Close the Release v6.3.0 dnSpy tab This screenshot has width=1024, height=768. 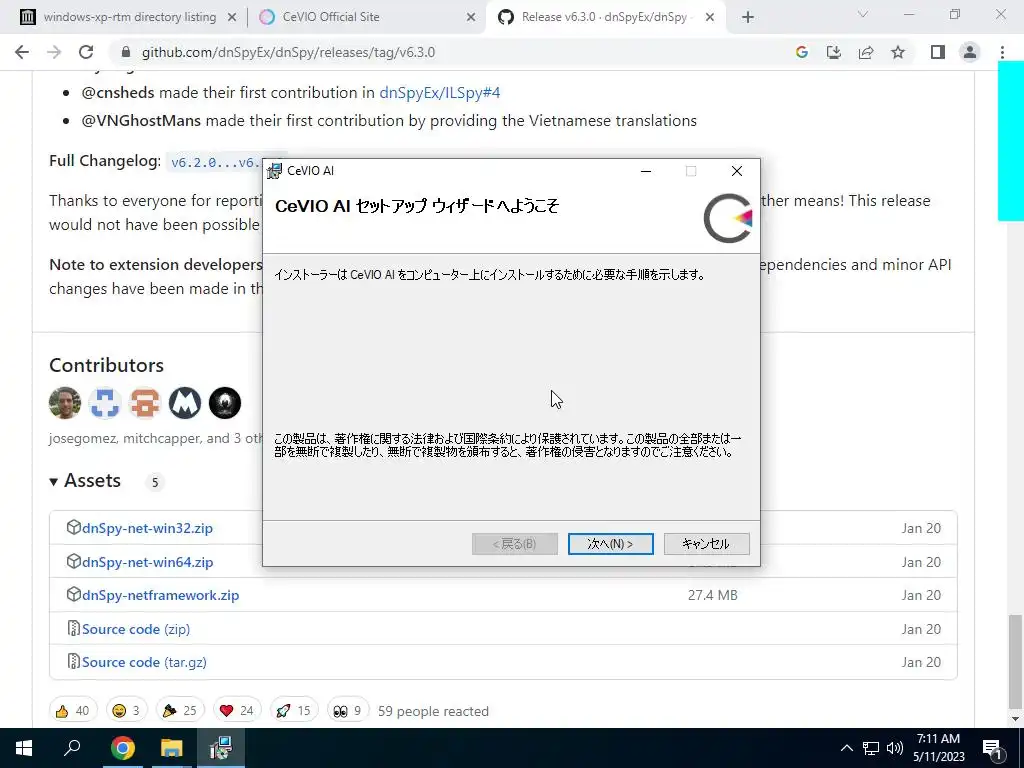tap(710, 18)
